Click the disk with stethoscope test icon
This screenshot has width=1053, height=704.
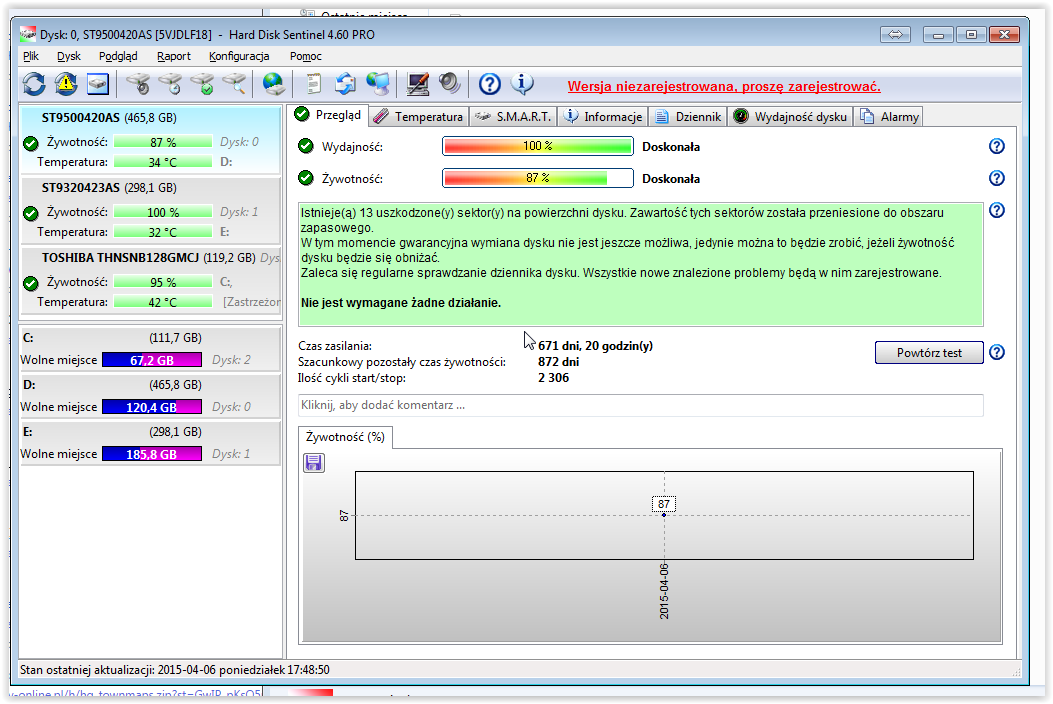tap(138, 84)
